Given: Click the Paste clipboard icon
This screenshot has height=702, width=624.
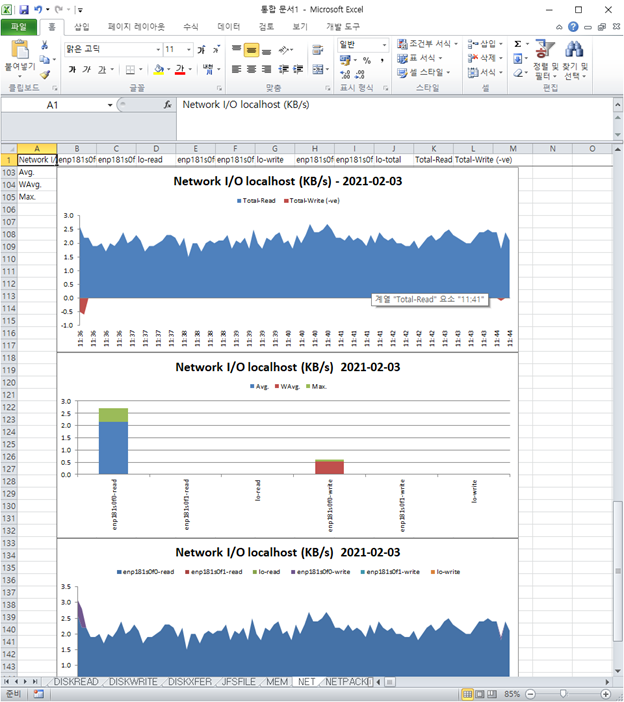Looking at the screenshot, I should (19, 49).
